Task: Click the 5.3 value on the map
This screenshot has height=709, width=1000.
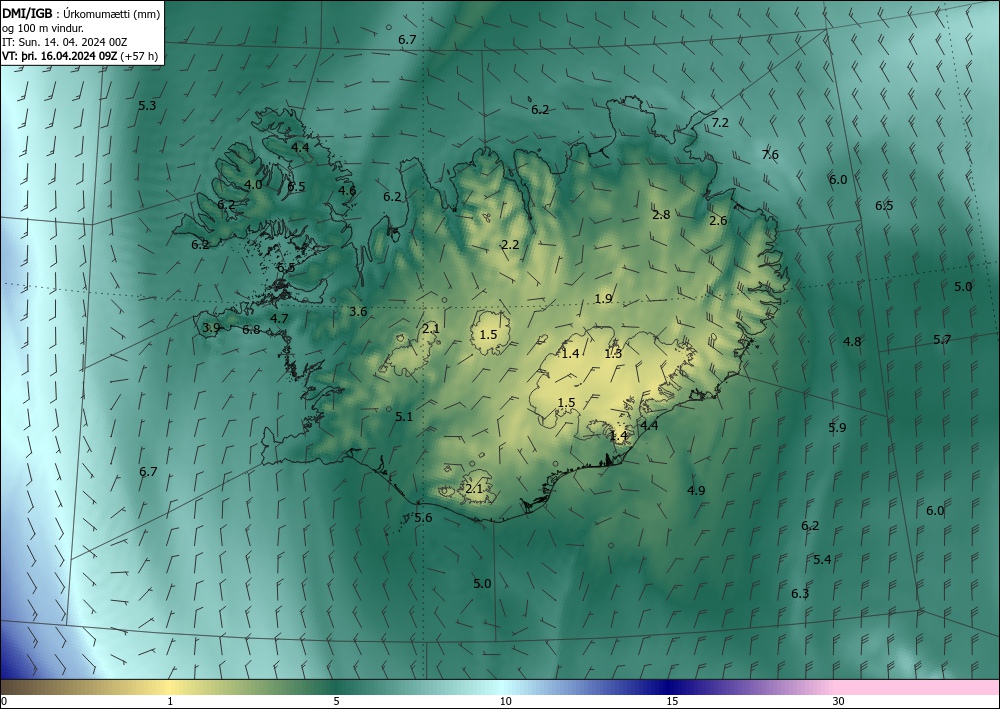Action: coord(147,106)
